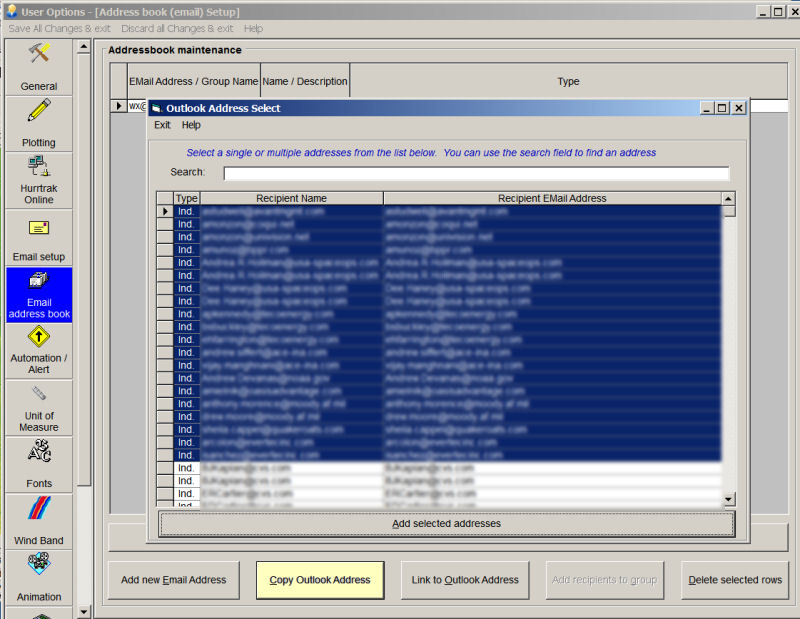Click the row selector arrow in Addressbook maintenance grid
Screen dimensions: 800x619
118,106
